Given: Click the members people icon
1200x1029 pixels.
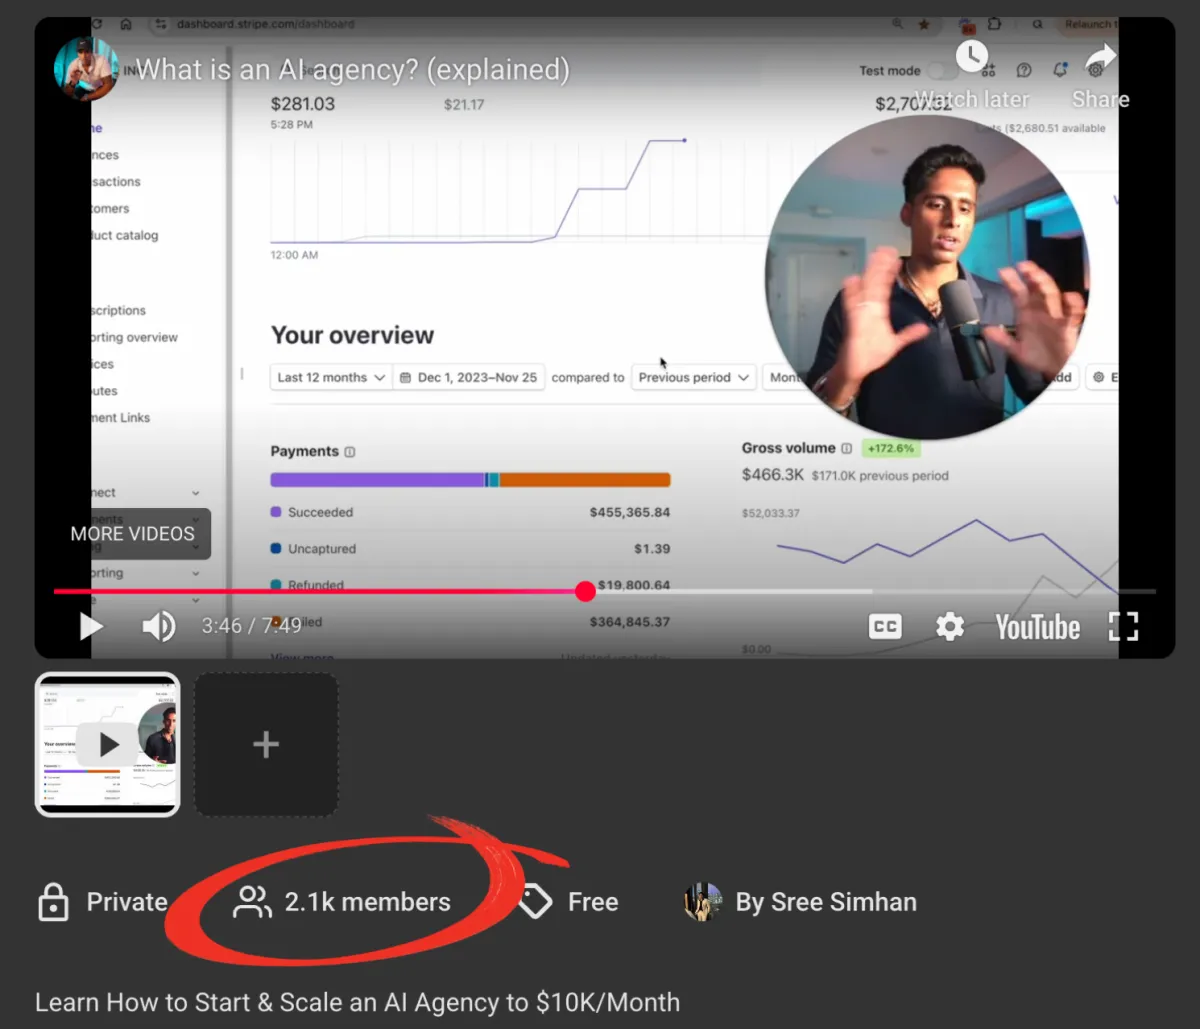Looking at the screenshot, I should point(252,902).
